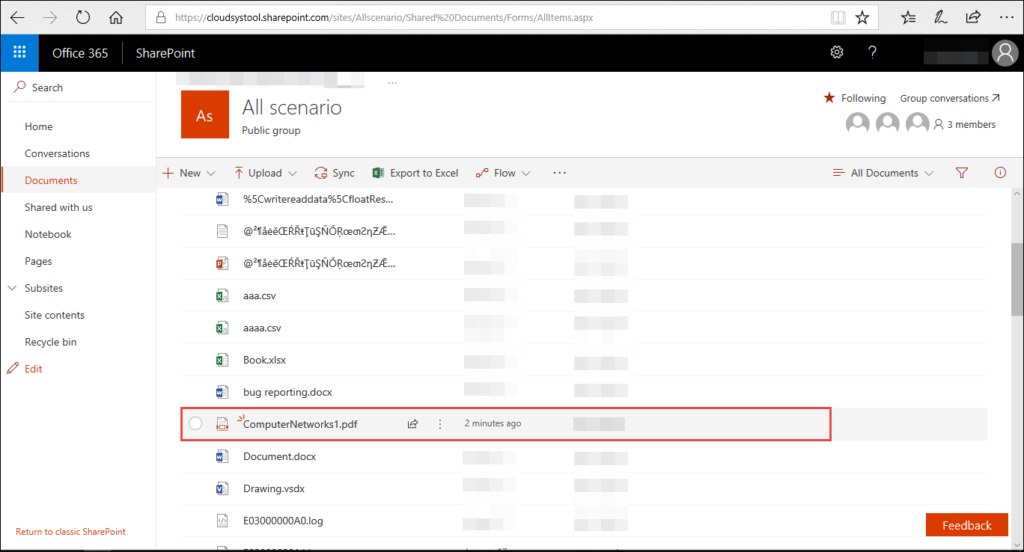The height and width of the screenshot is (552, 1024).
Task: Open Notebook in the left navigation
Action: [x=48, y=235]
